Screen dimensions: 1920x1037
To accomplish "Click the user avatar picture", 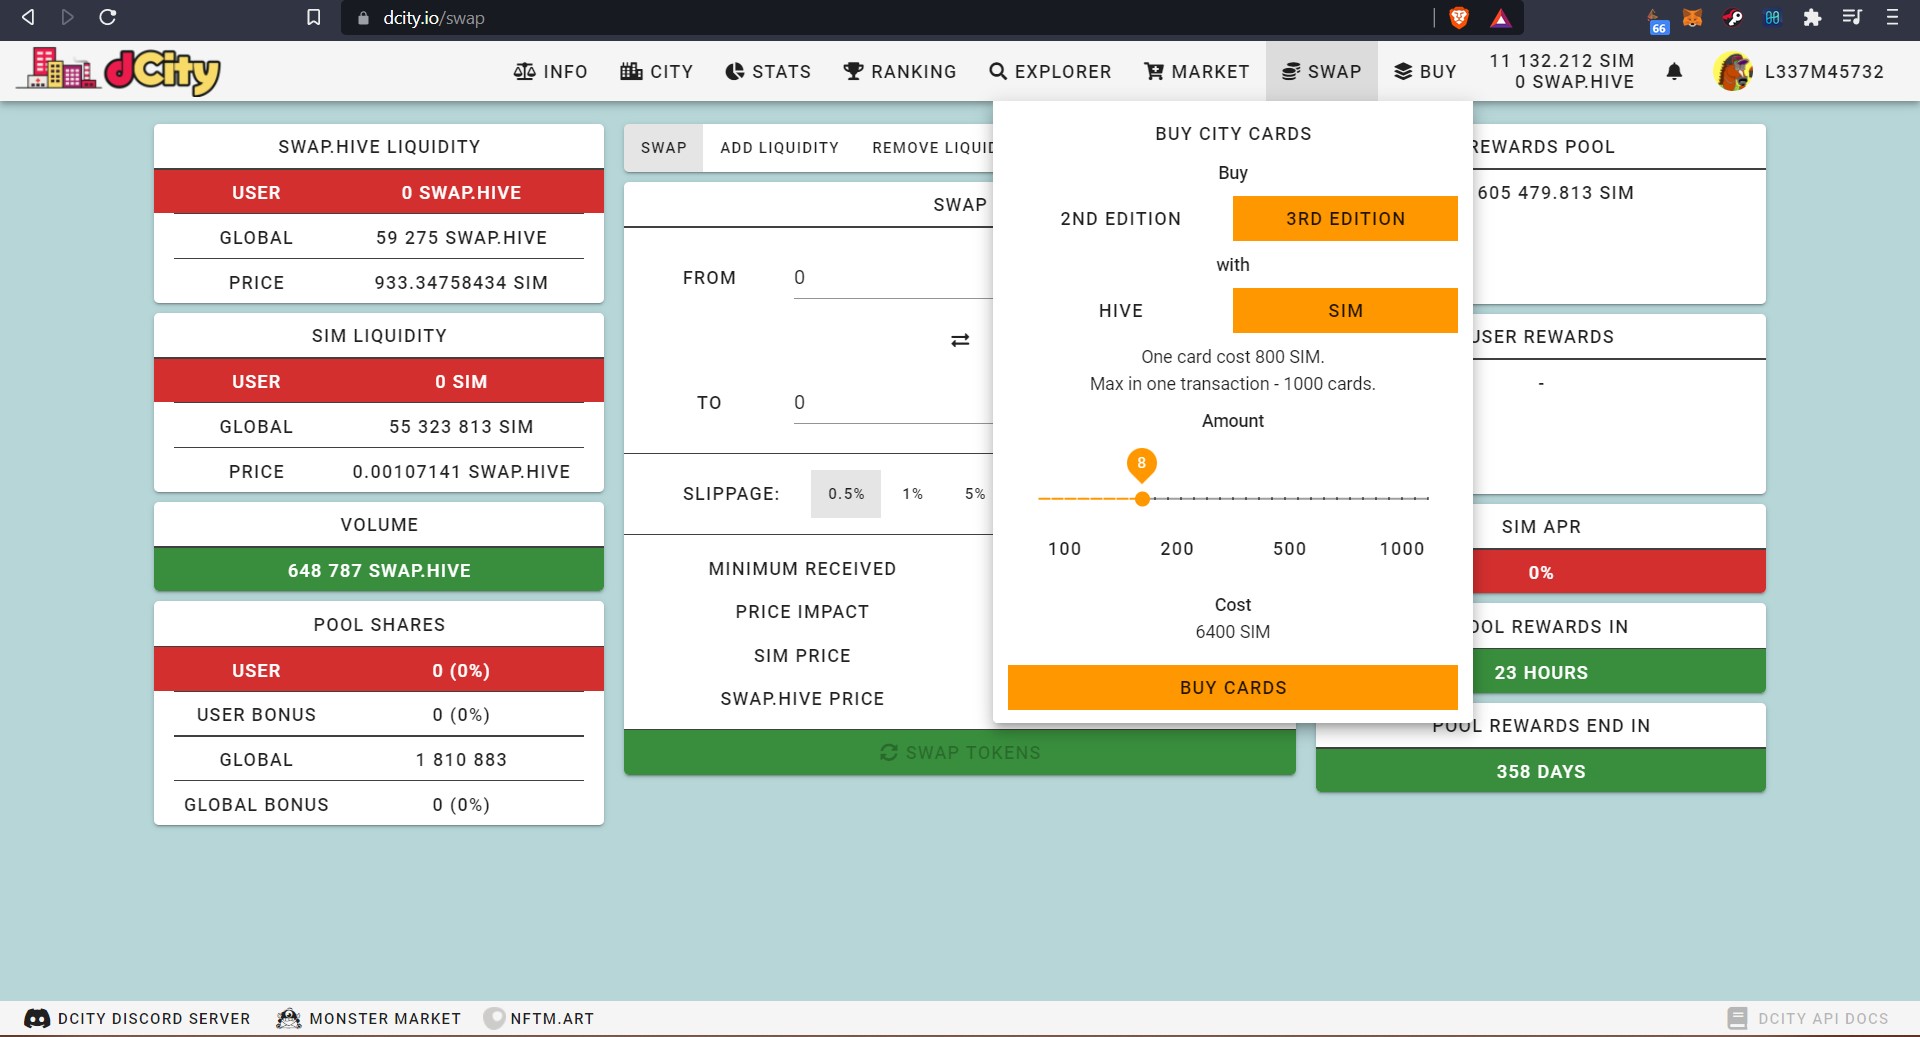I will click(x=1733, y=71).
